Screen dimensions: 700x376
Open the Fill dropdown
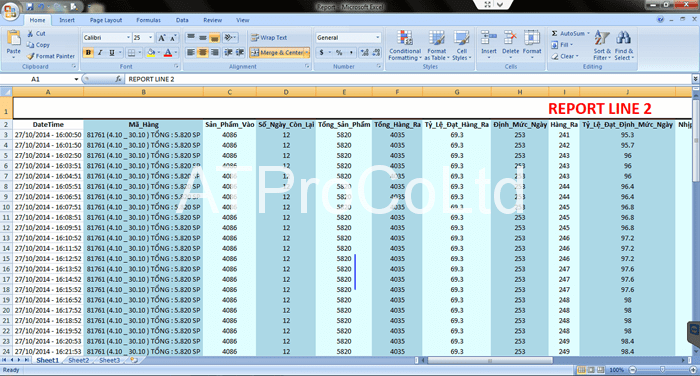pos(562,45)
